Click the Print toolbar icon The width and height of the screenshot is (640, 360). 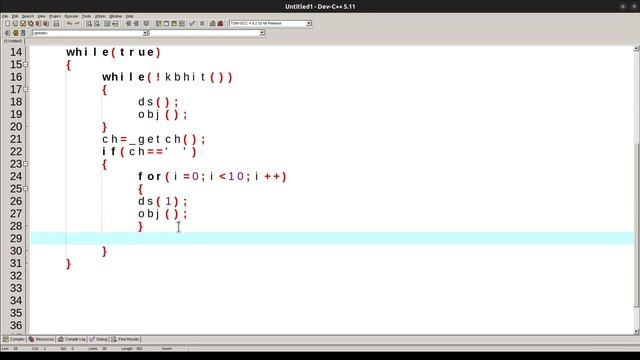pyautogui.click(x=56, y=23)
